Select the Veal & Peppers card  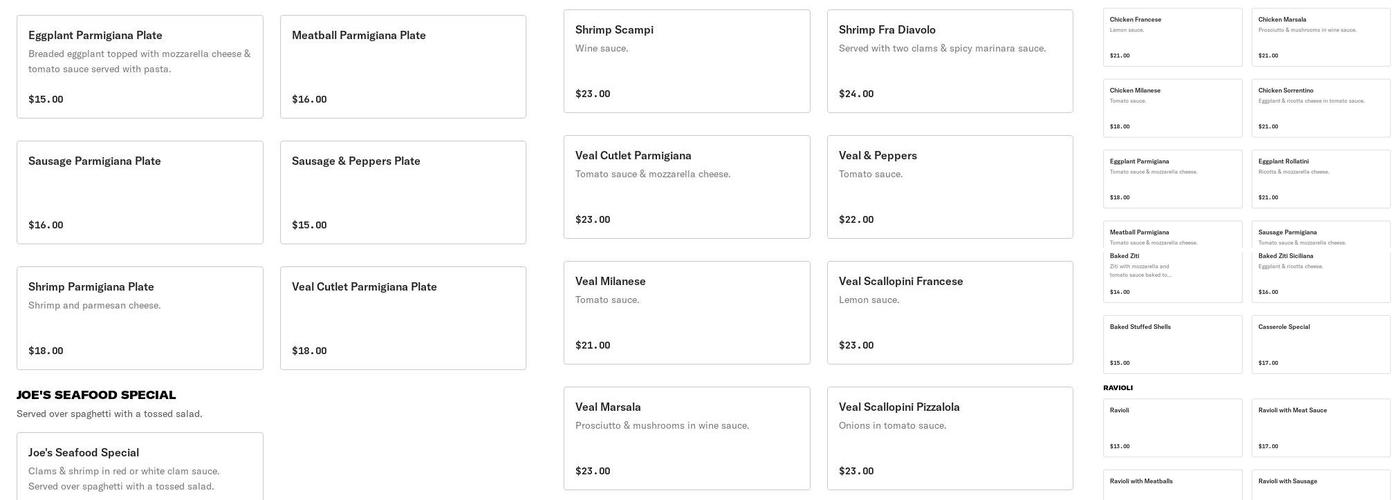coord(950,187)
